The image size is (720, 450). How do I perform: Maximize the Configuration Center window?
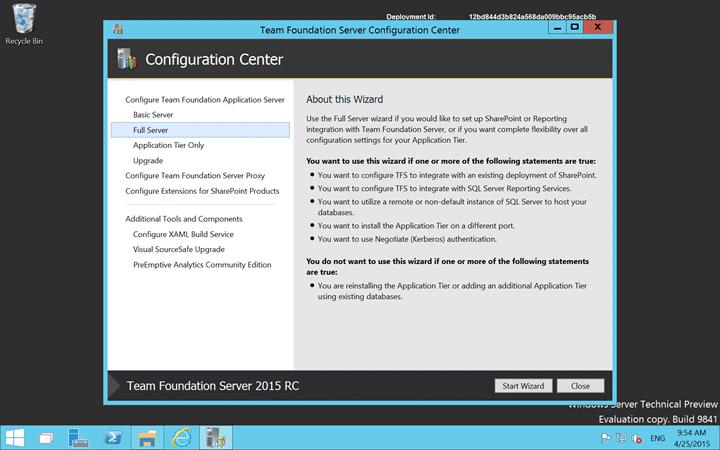point(574,27)
